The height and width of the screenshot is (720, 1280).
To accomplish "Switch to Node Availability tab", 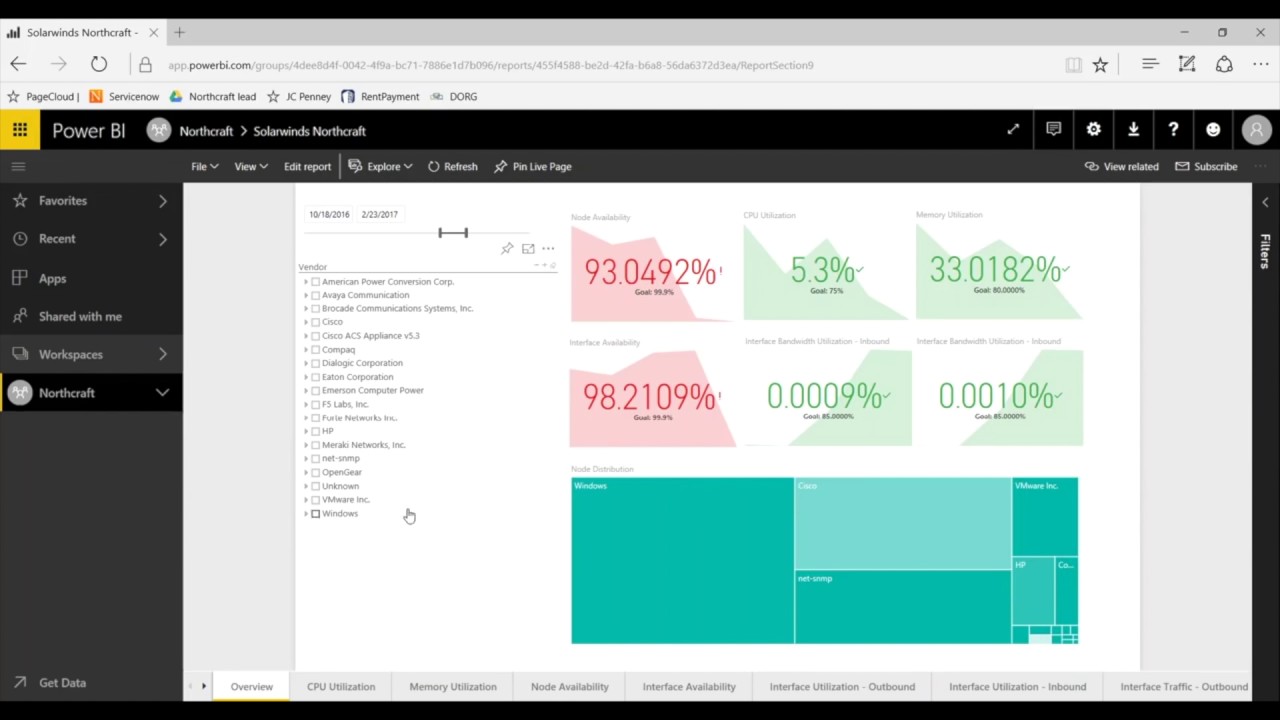I will click(569, 686).
